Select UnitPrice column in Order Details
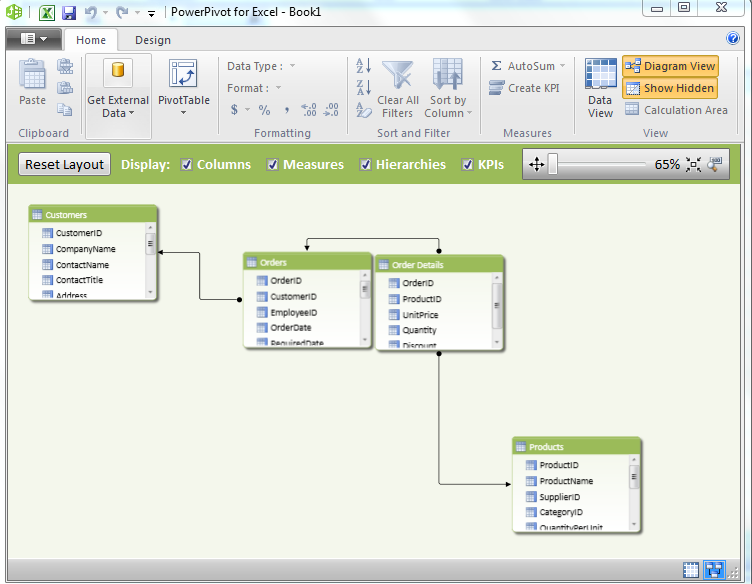Screen dimensions: 752x584 point(420,315)
